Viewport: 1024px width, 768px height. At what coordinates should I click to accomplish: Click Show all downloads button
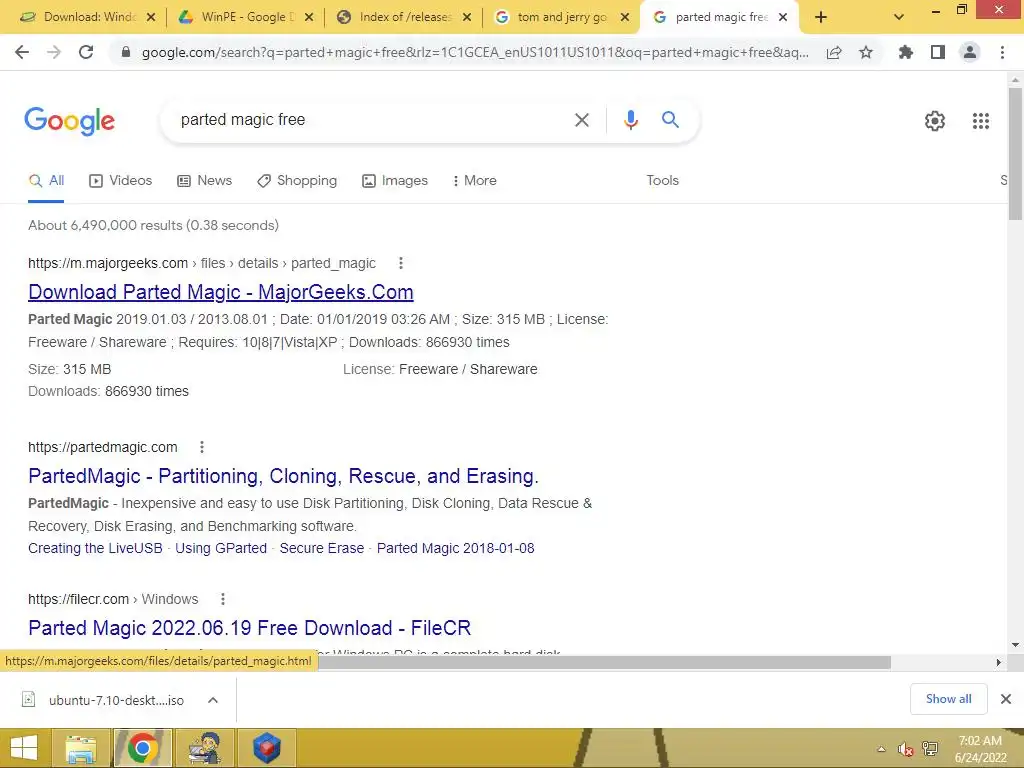point(948,699)
